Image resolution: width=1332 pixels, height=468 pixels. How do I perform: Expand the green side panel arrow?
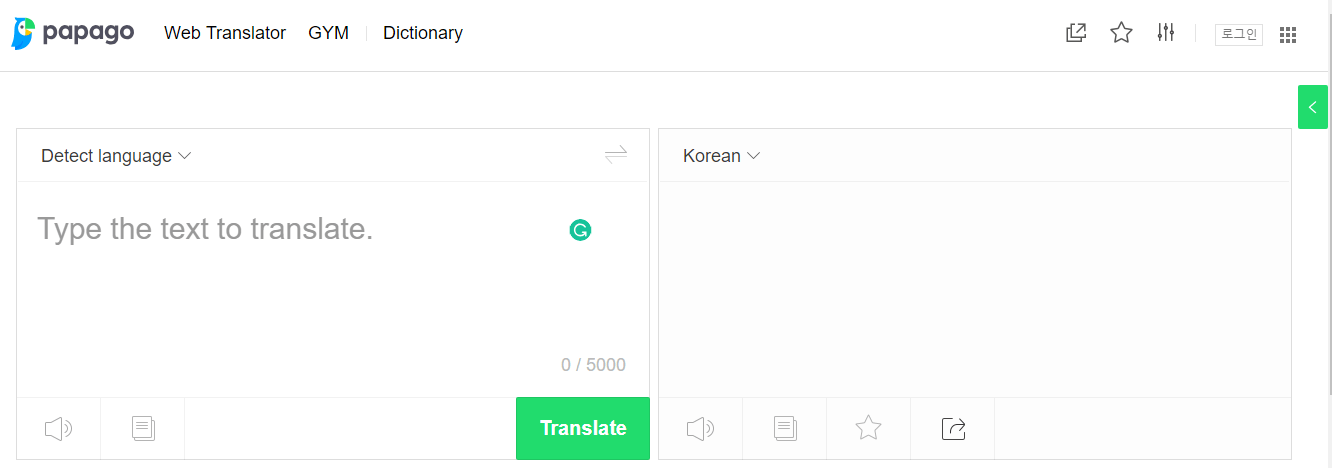1313,107
